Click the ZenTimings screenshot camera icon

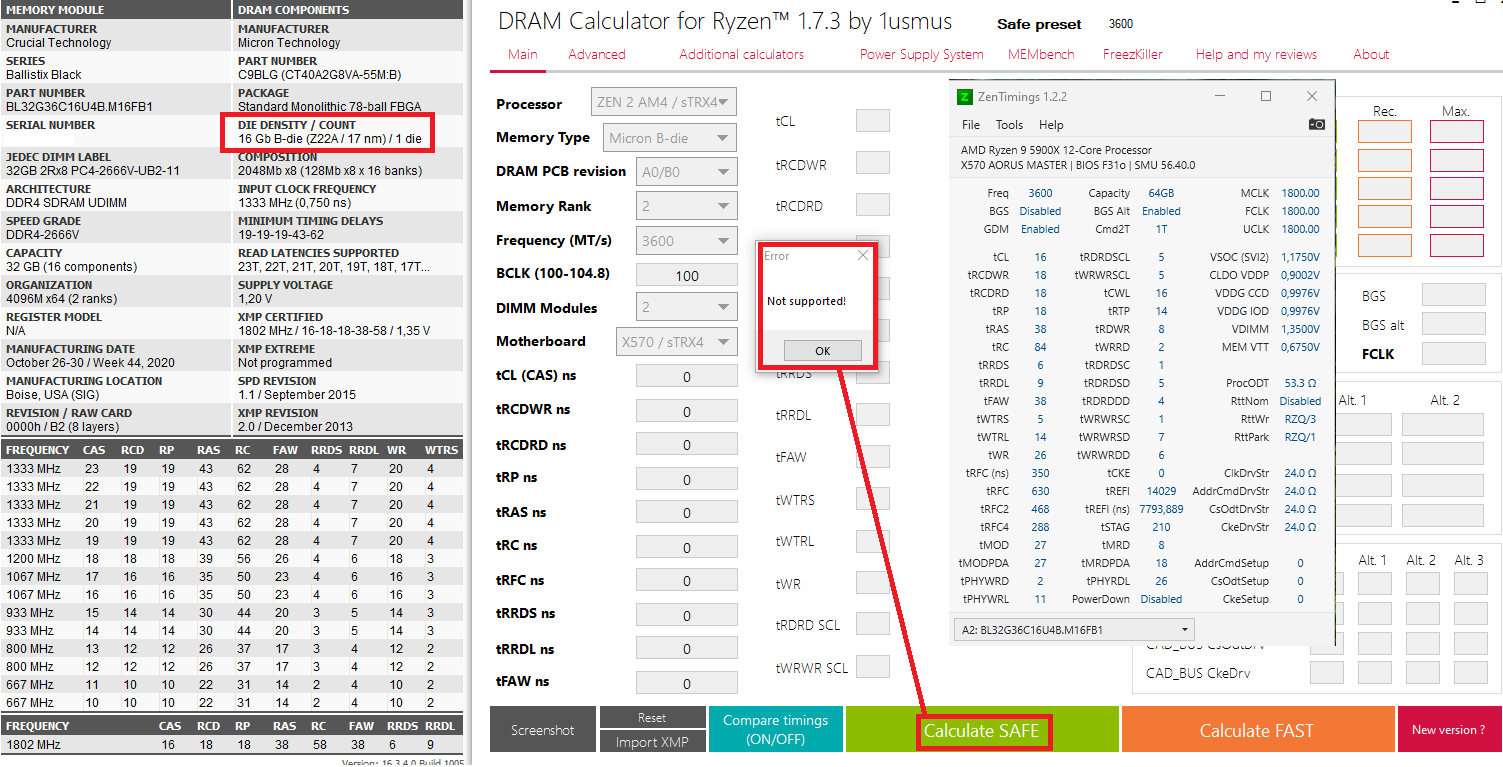[x=1317, y=125]
